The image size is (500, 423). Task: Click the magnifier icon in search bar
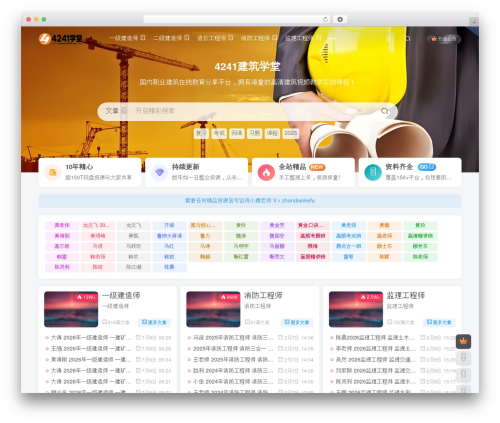[x=385, y=111]
